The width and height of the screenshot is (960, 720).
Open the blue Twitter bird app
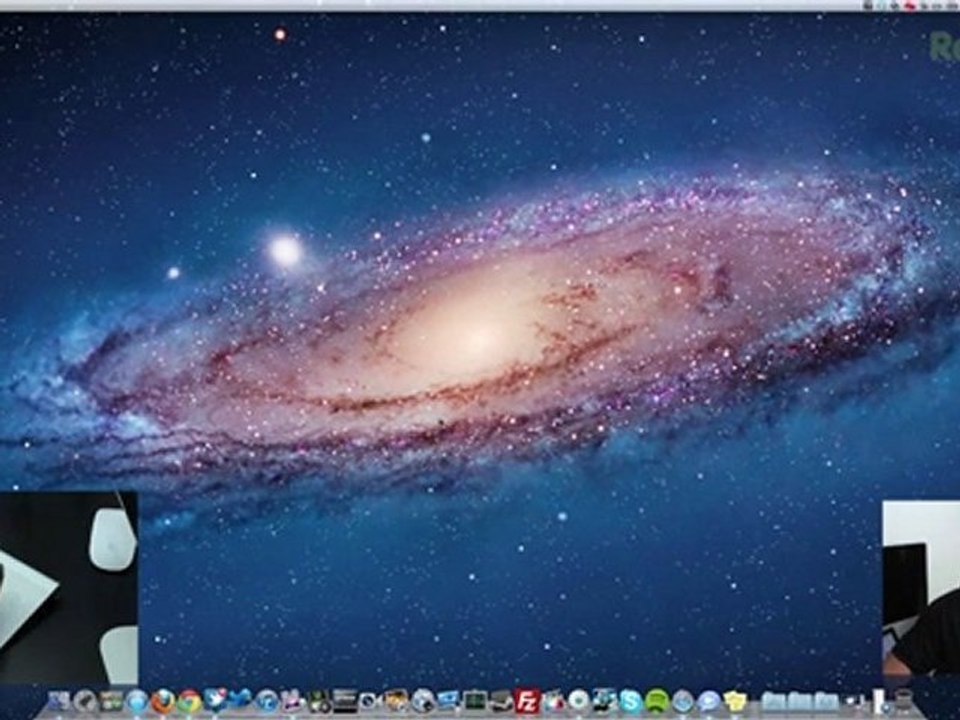coord(241,699)
